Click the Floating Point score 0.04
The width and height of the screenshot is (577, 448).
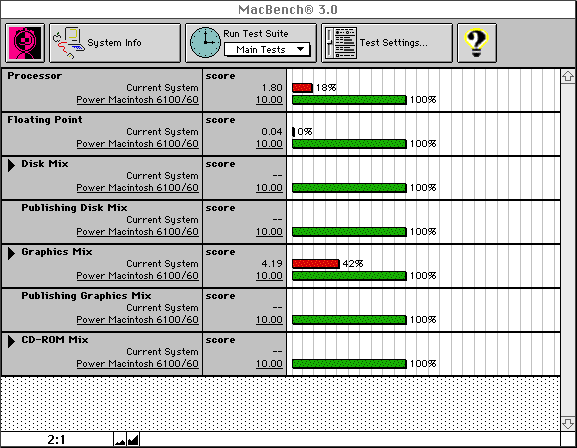tap(272, 132)
